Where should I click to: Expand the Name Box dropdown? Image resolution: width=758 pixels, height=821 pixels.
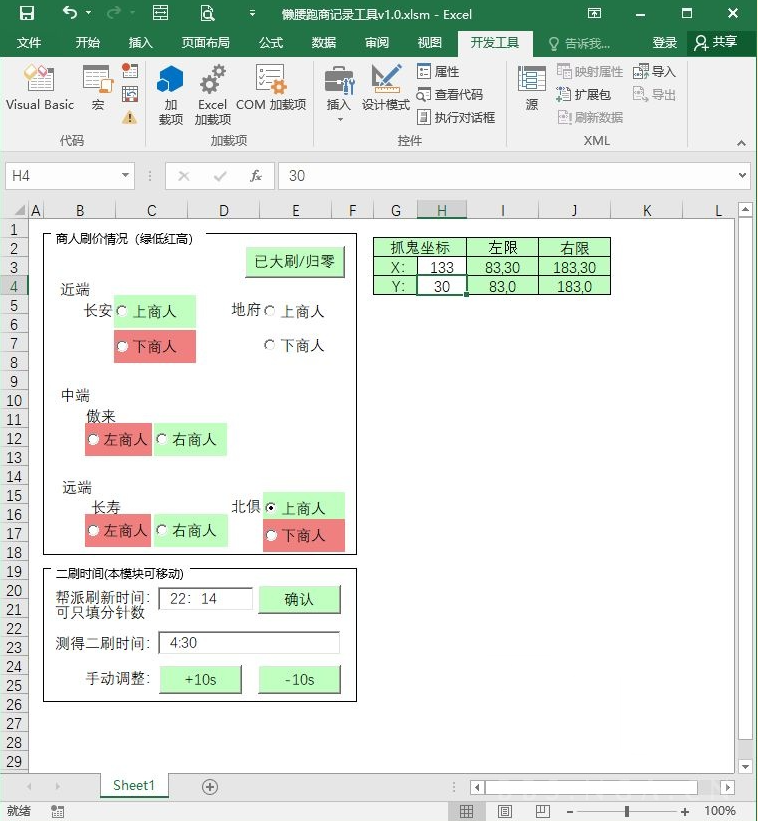[x=125, y=175]
